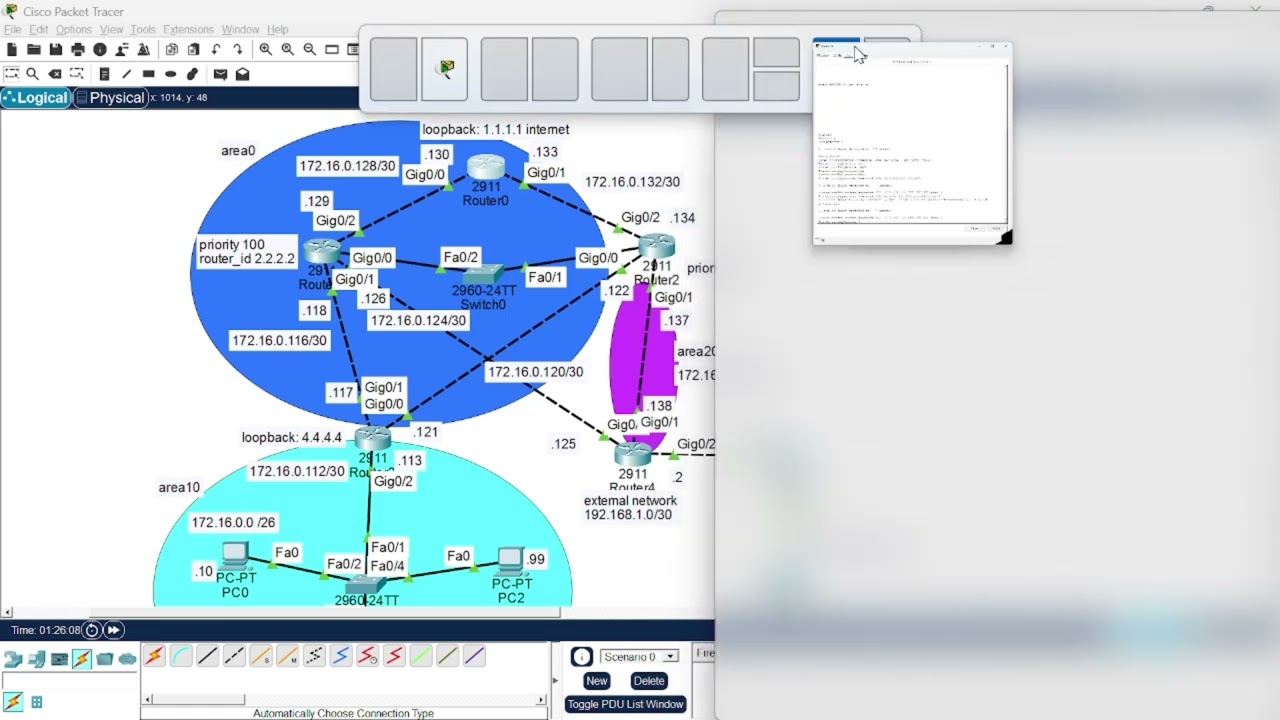Select Connections lightning category icon
Screen dimensions: 1280x720
tap(82, 658)
